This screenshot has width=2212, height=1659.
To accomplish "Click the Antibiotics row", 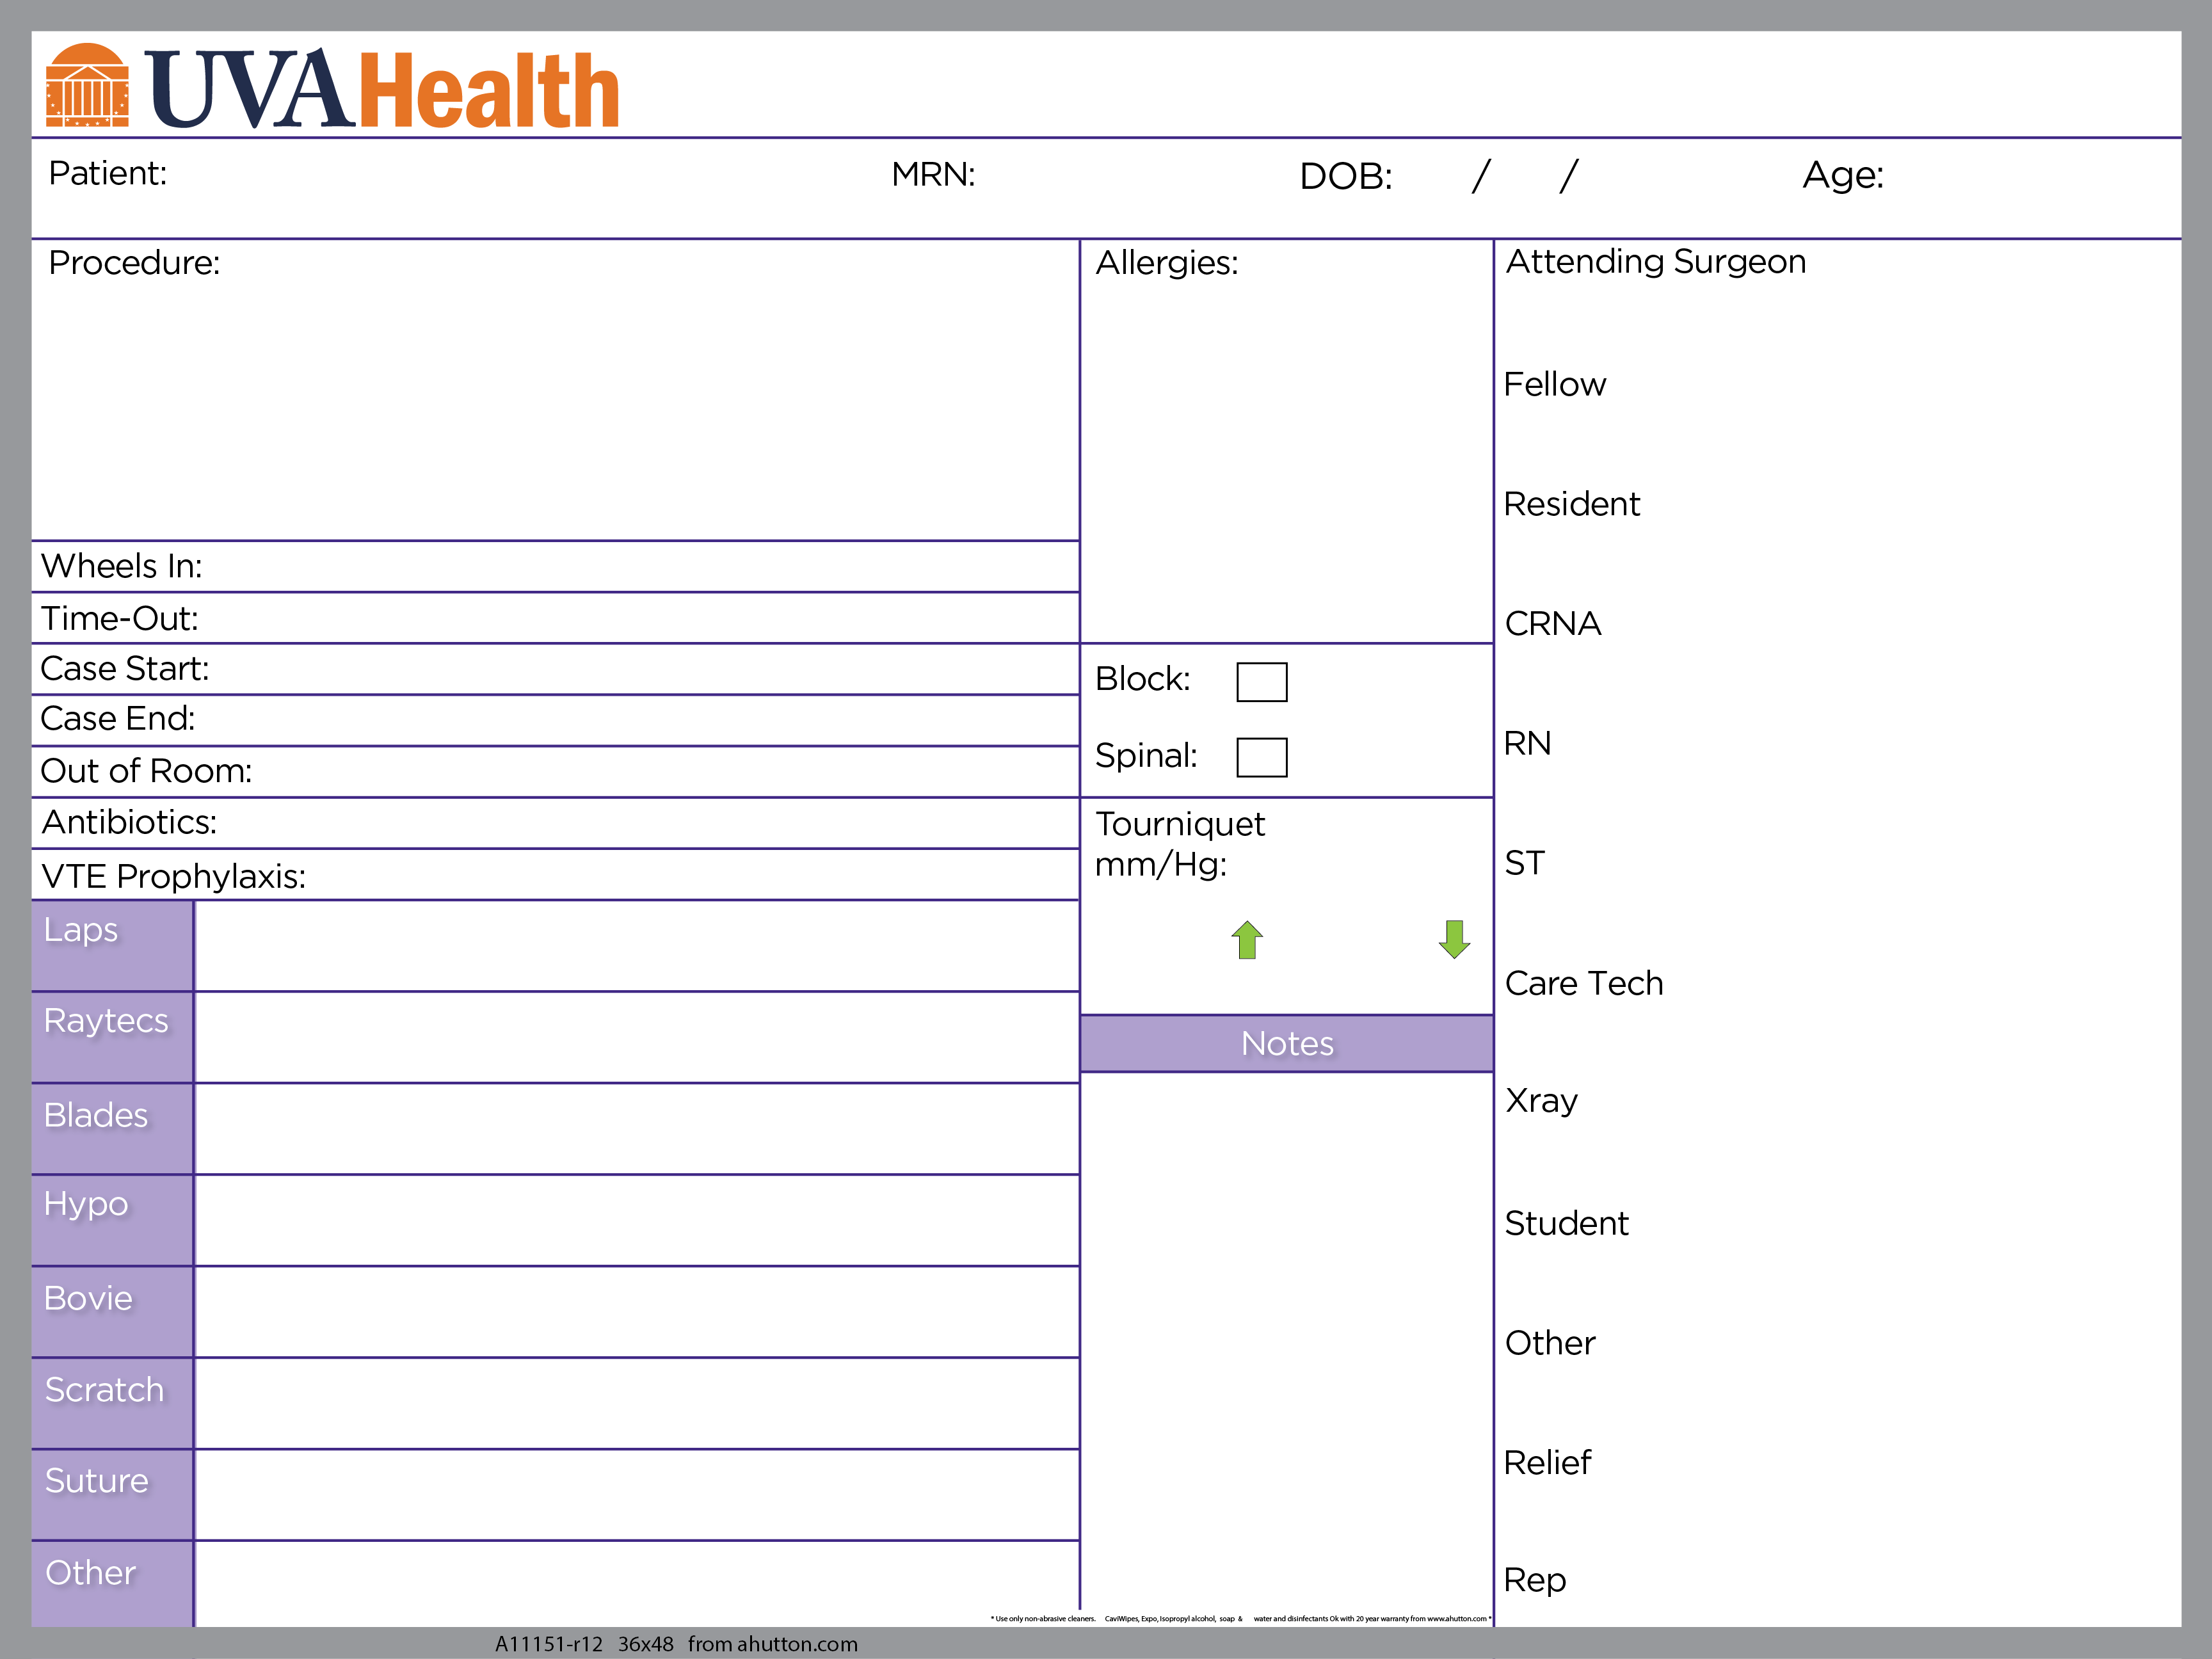I will 555,823.
